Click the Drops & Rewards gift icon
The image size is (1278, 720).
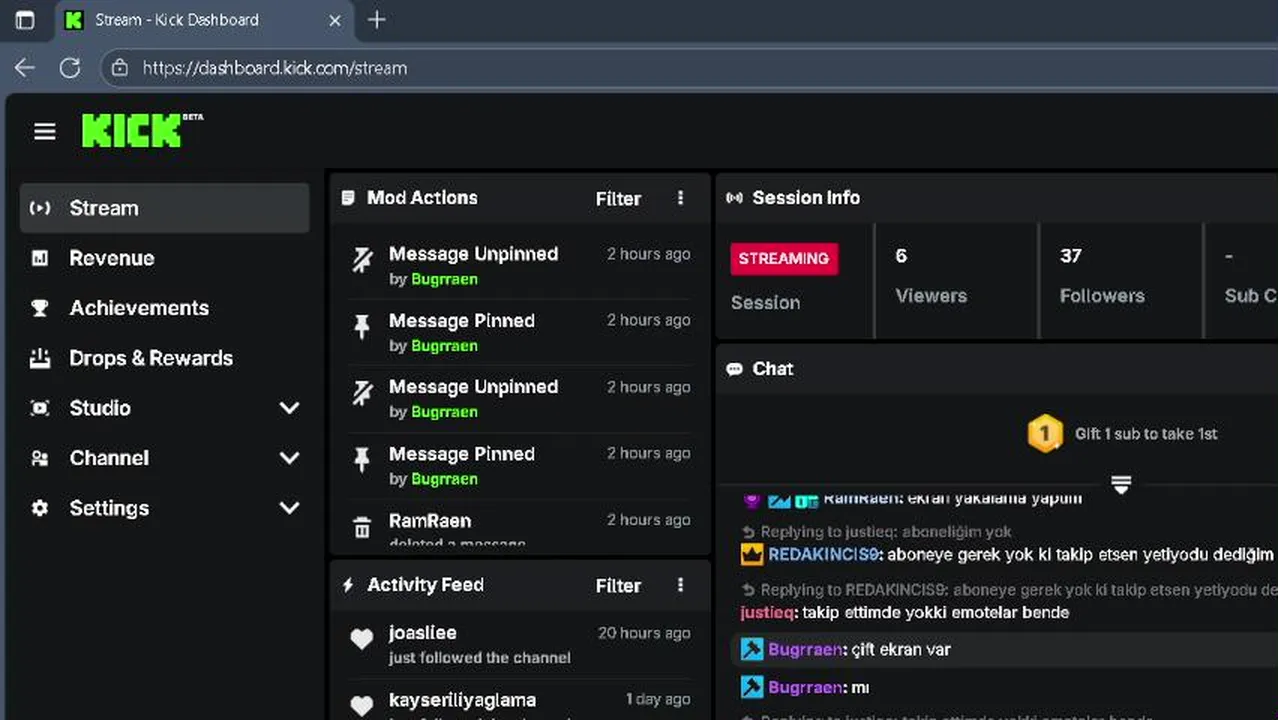(x=40, y=358)
